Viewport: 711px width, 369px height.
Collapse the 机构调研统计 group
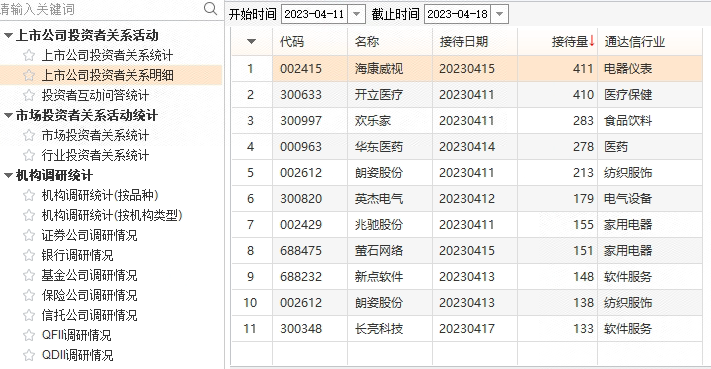tap(8, 175)
